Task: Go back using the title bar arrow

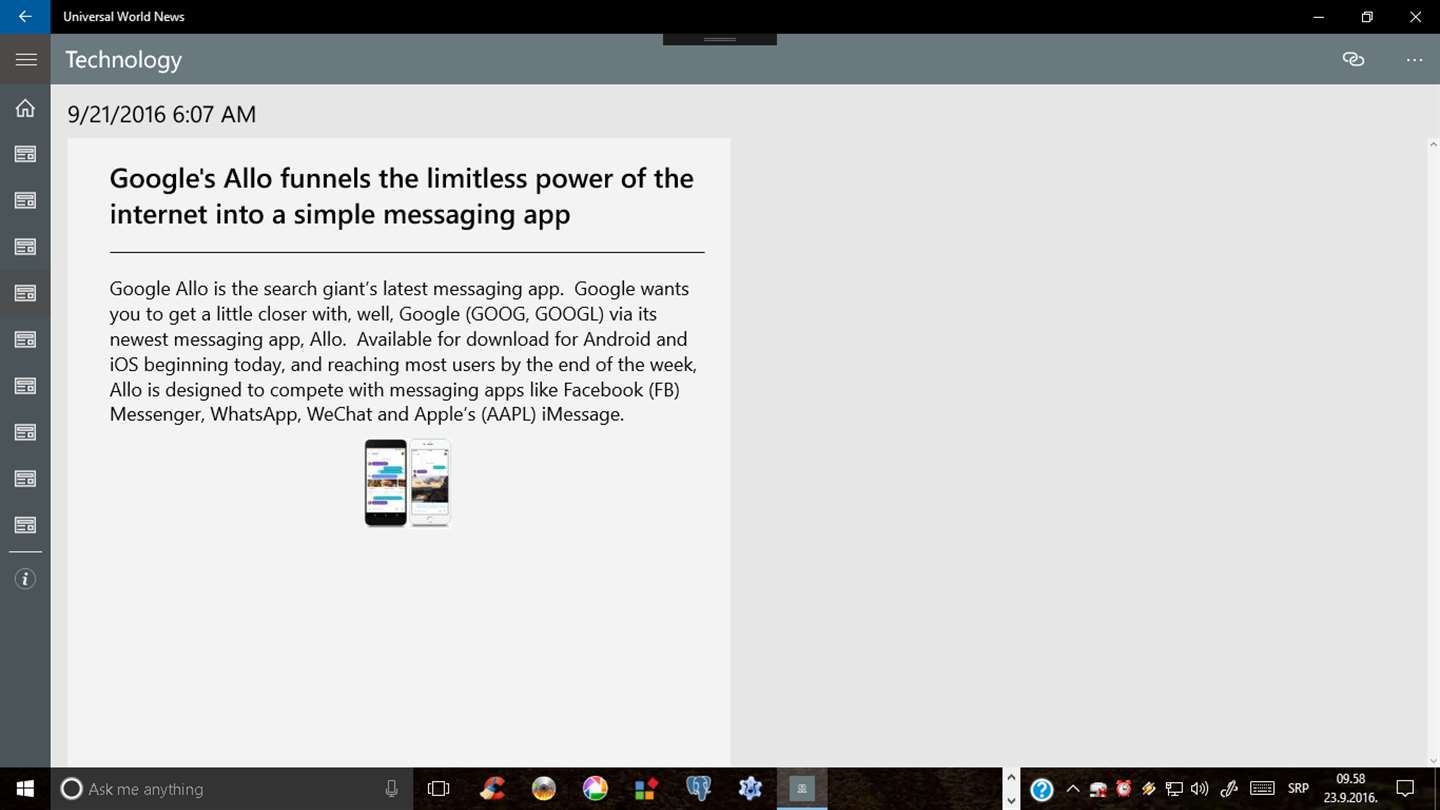Action: 25,16
